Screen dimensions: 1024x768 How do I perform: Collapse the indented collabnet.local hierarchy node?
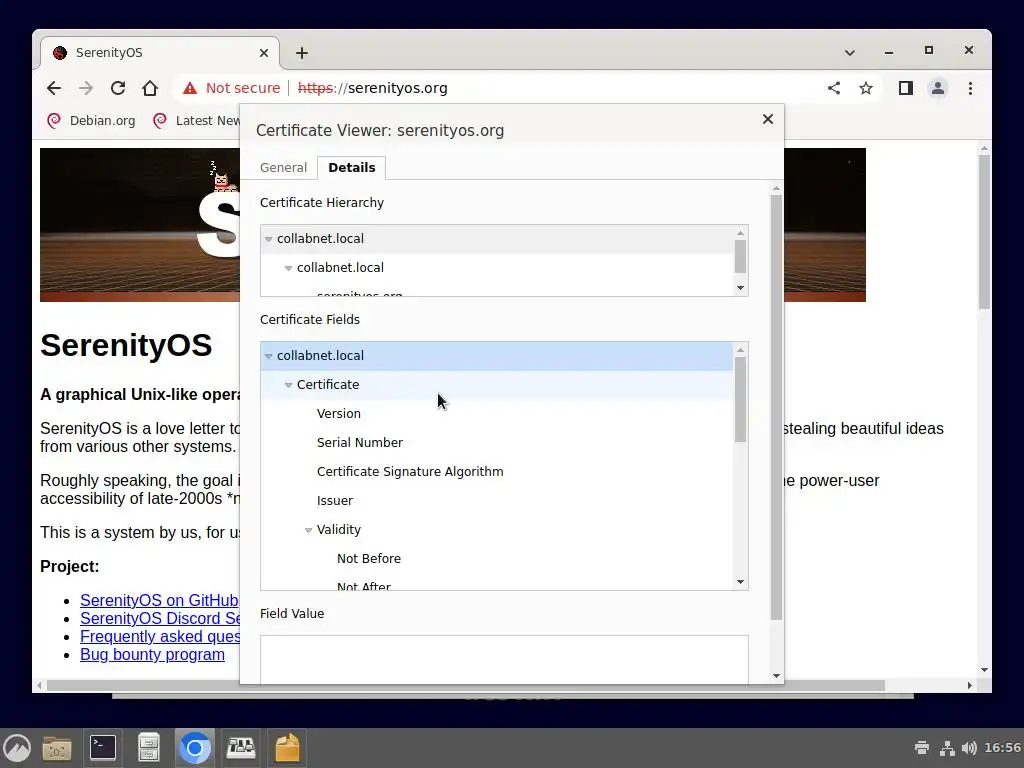point(288,268)
